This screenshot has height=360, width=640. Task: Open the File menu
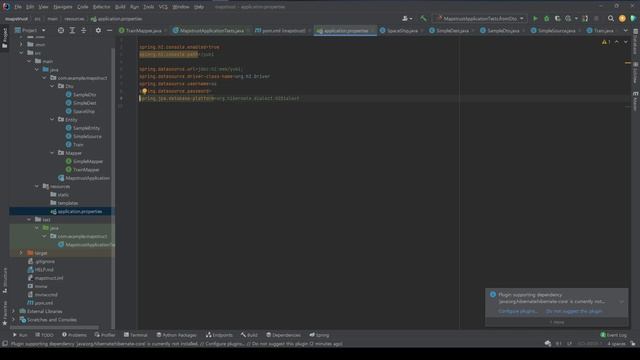(18, 7)
